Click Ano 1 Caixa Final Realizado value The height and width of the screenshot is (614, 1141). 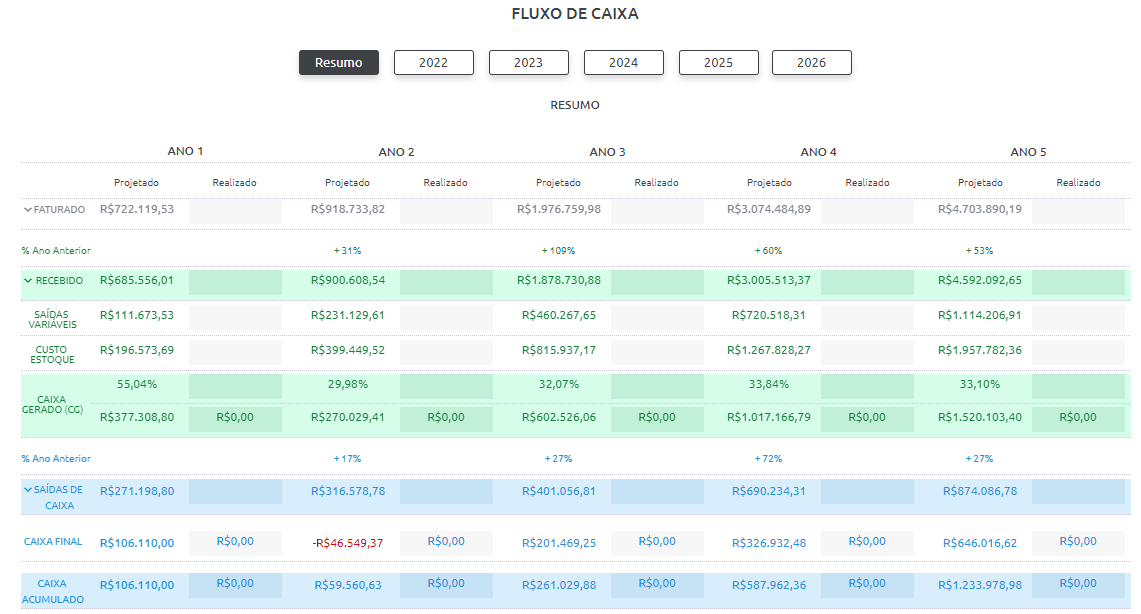234,542
